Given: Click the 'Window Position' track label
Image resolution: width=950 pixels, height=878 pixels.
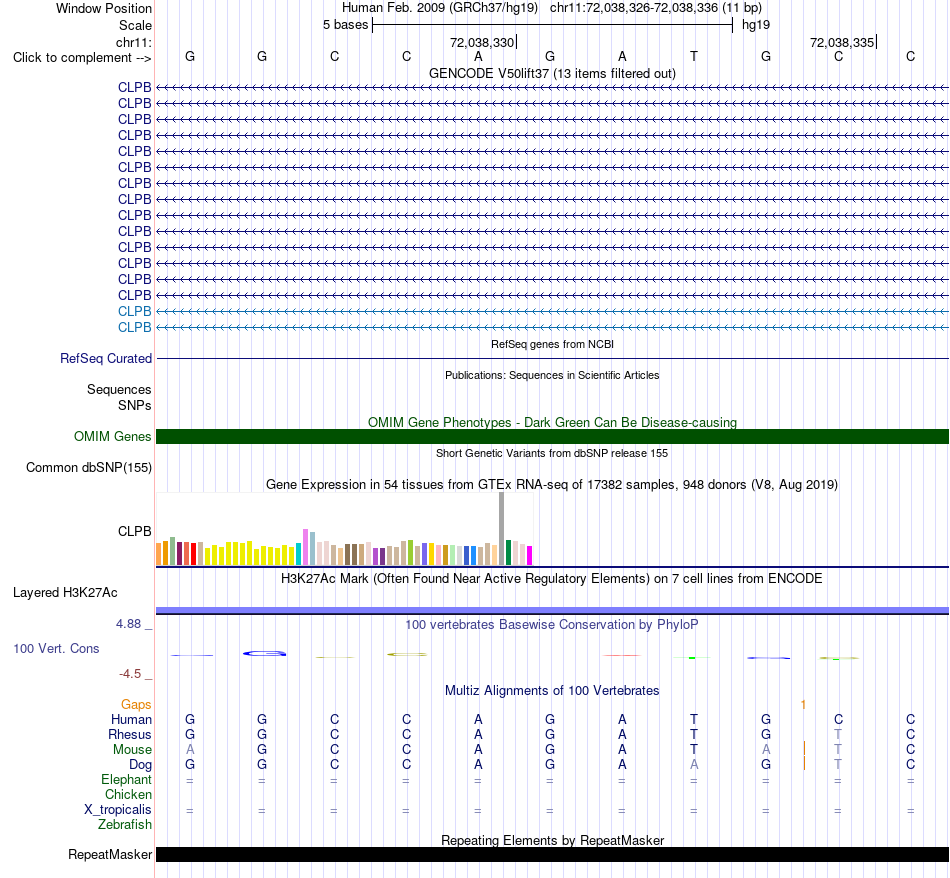Looking at the screenshot, I should 104,8.
